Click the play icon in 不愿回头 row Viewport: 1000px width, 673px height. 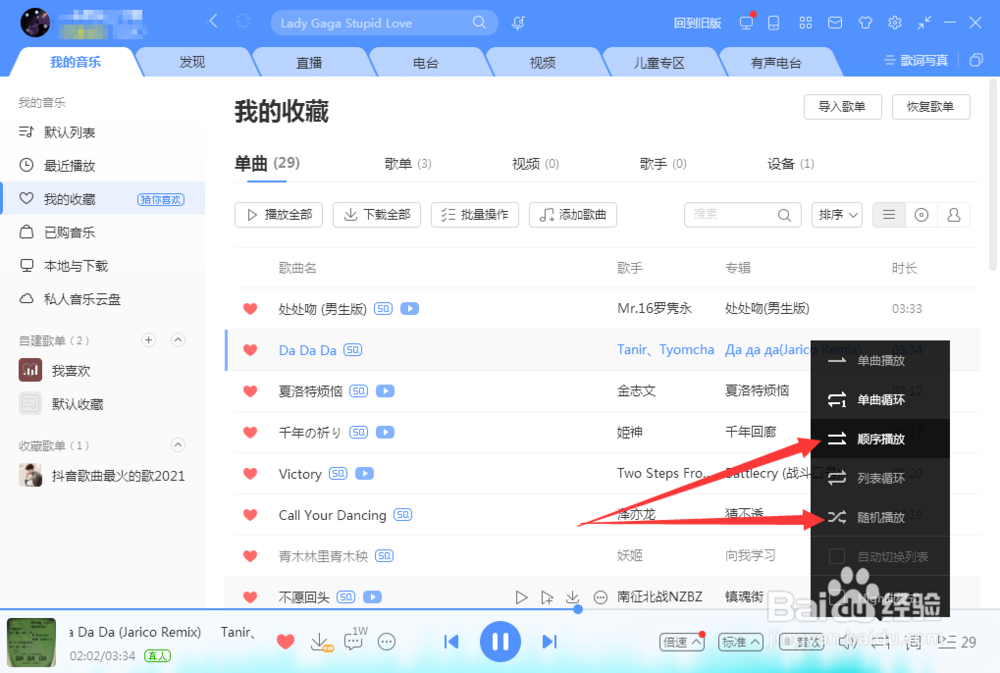coord(521,597)
